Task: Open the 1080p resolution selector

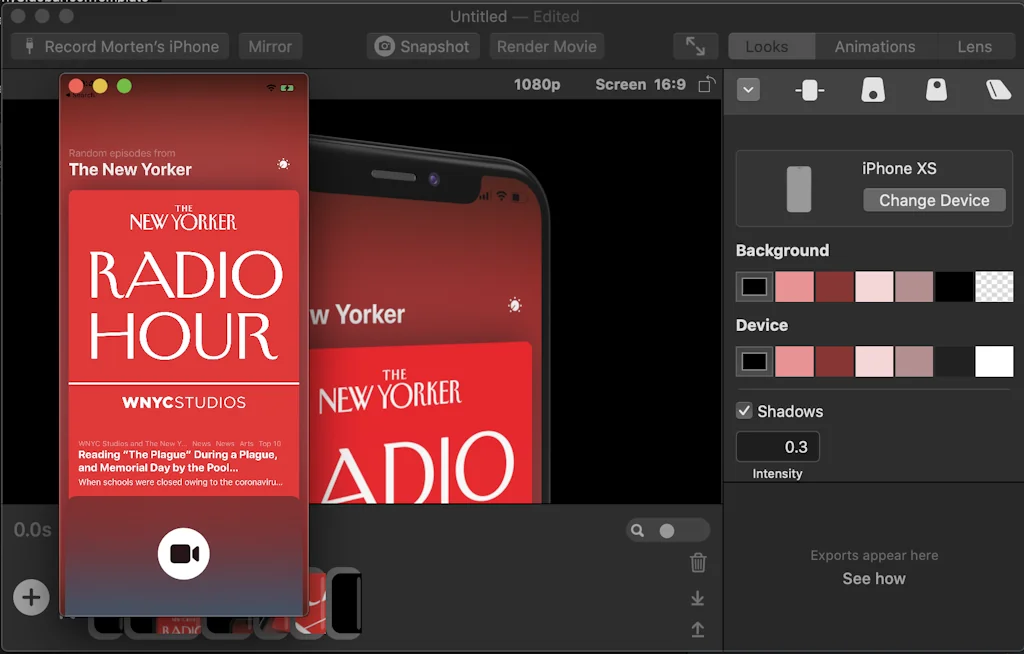Action: click(537, 85)
